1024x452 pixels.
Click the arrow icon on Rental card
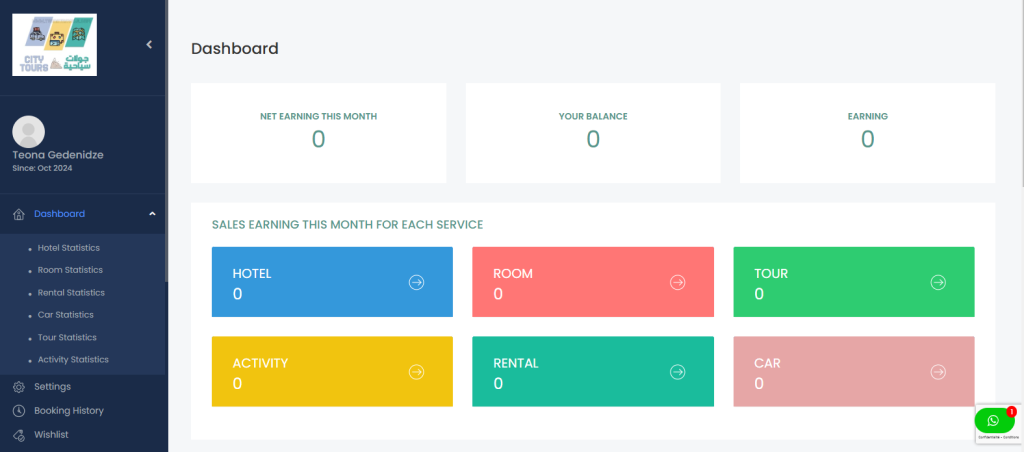tap(677, 372)
